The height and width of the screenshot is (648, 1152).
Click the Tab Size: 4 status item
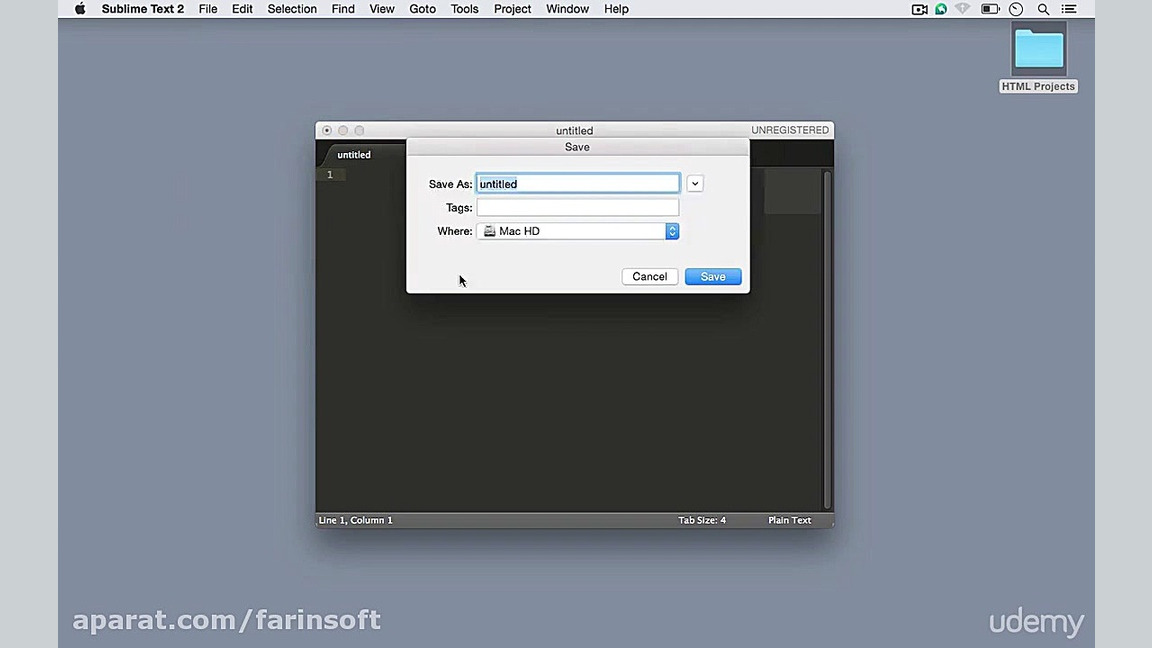tap(702, 520)
